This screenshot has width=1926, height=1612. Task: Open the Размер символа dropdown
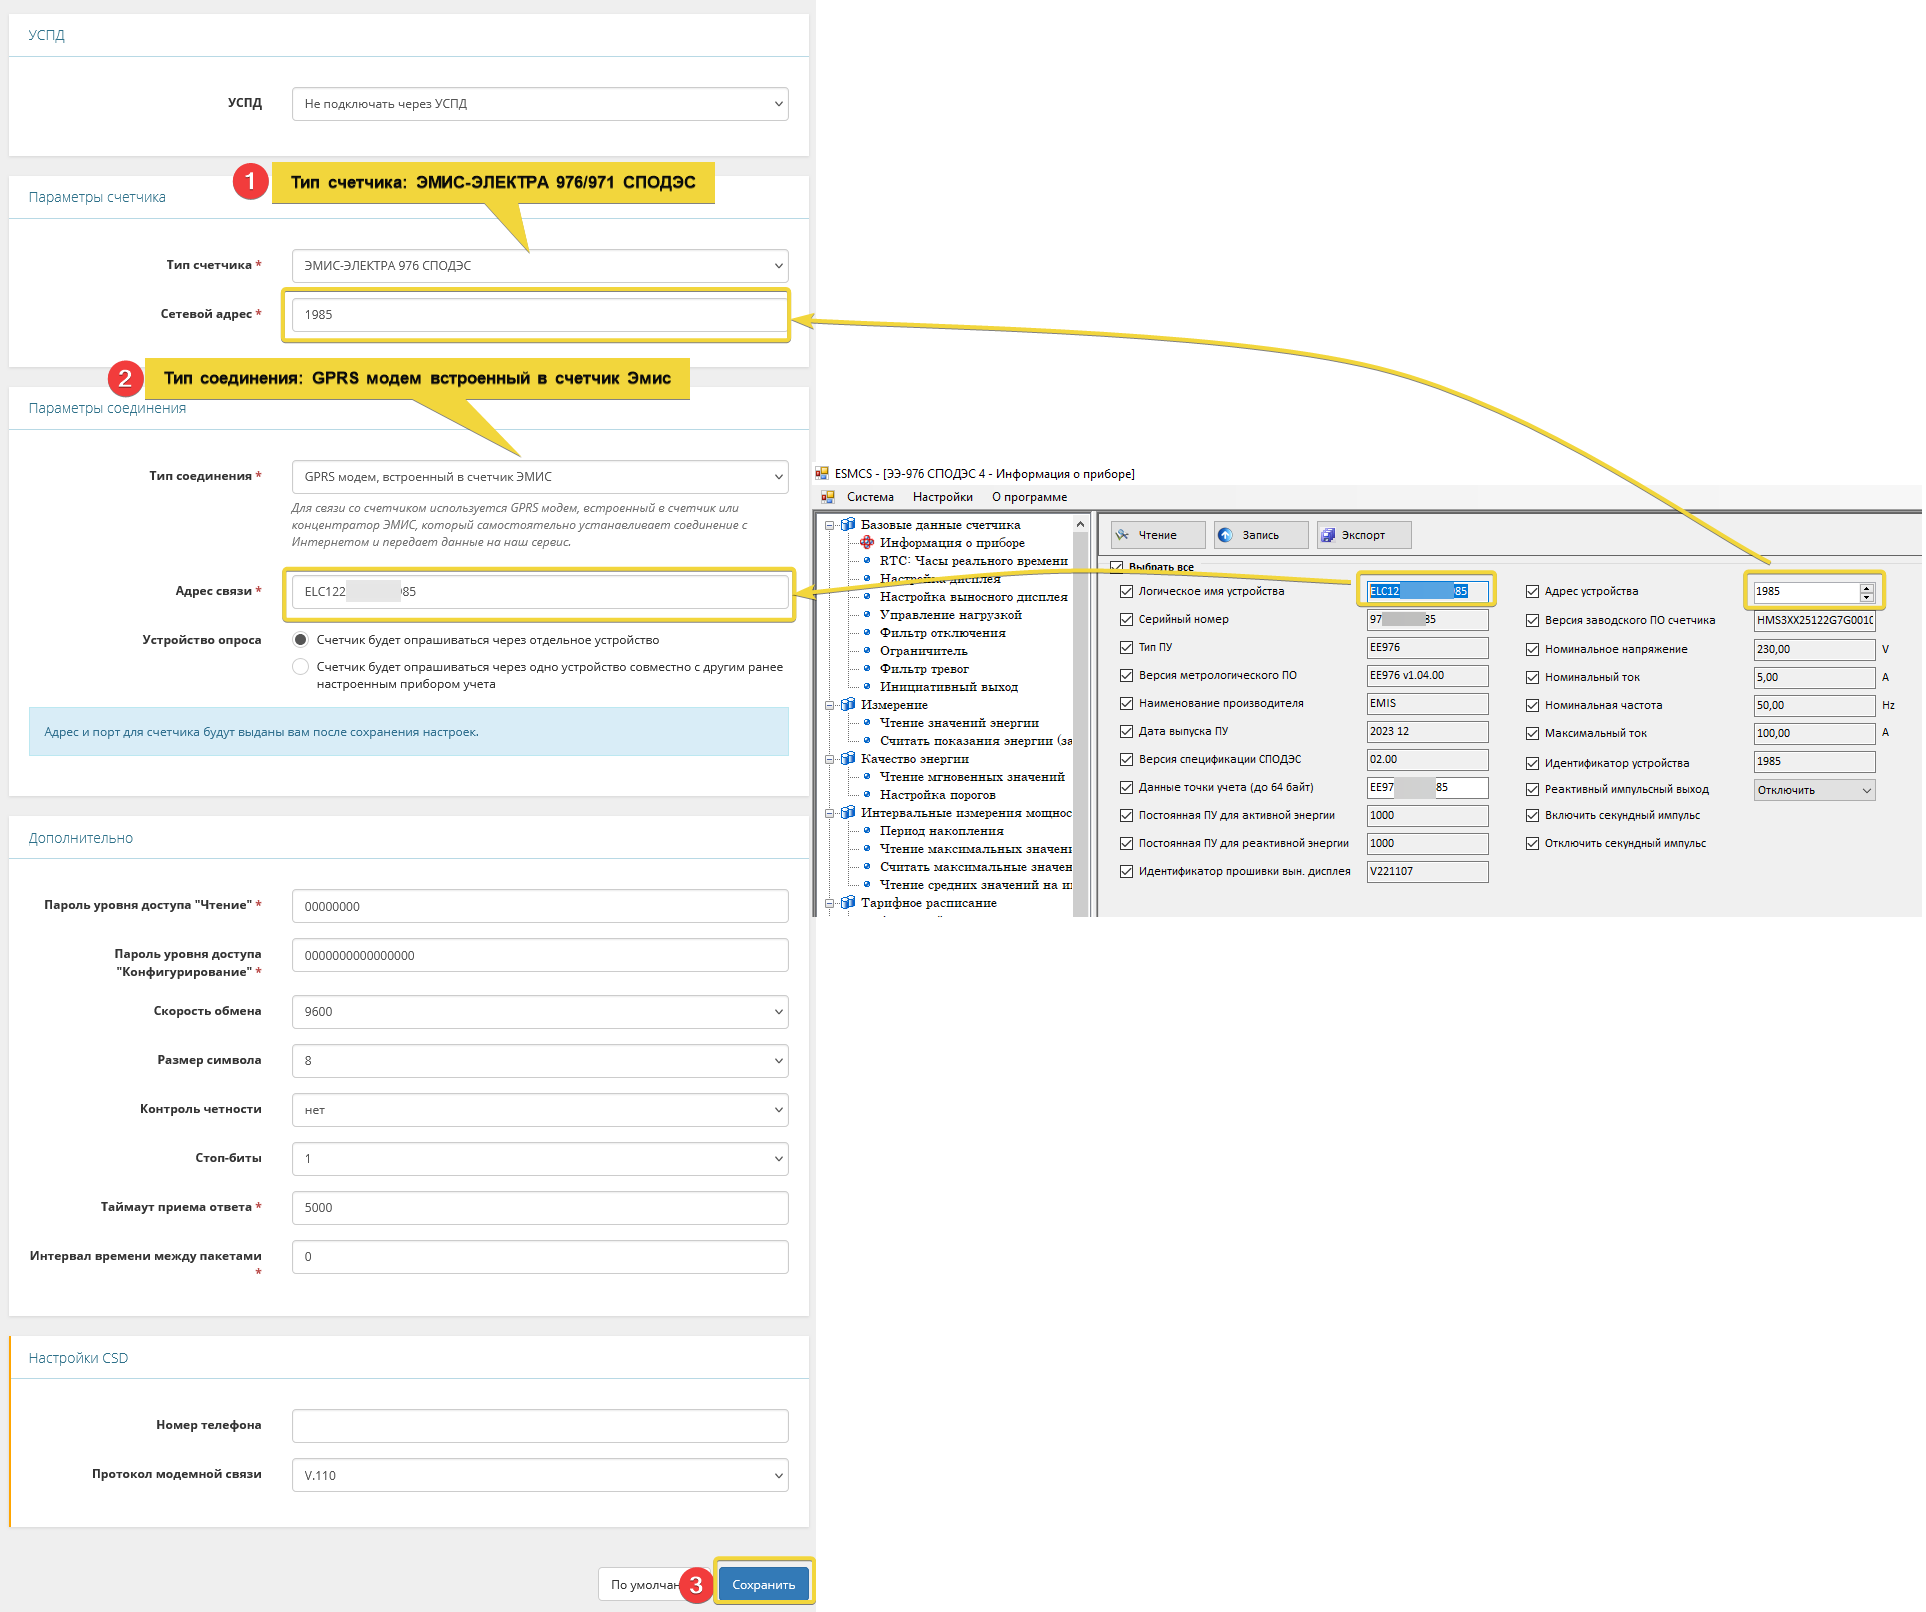point(540,1061)
